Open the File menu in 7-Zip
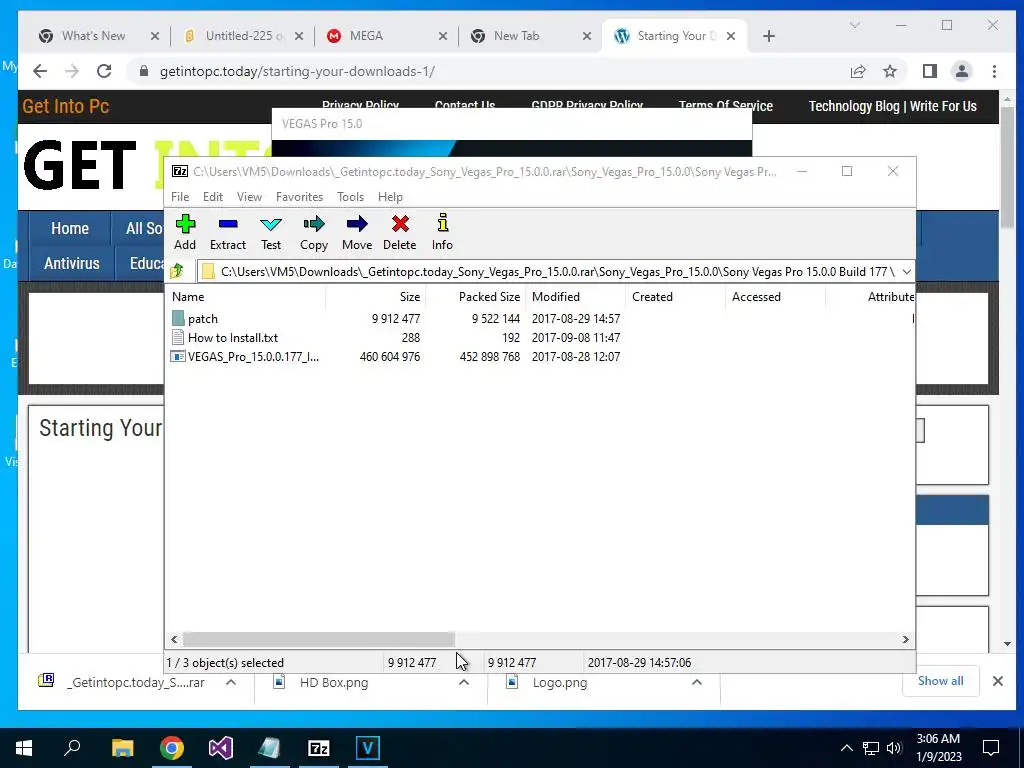This screenshot has height=768, width=1024. click(x=180, y=197)
